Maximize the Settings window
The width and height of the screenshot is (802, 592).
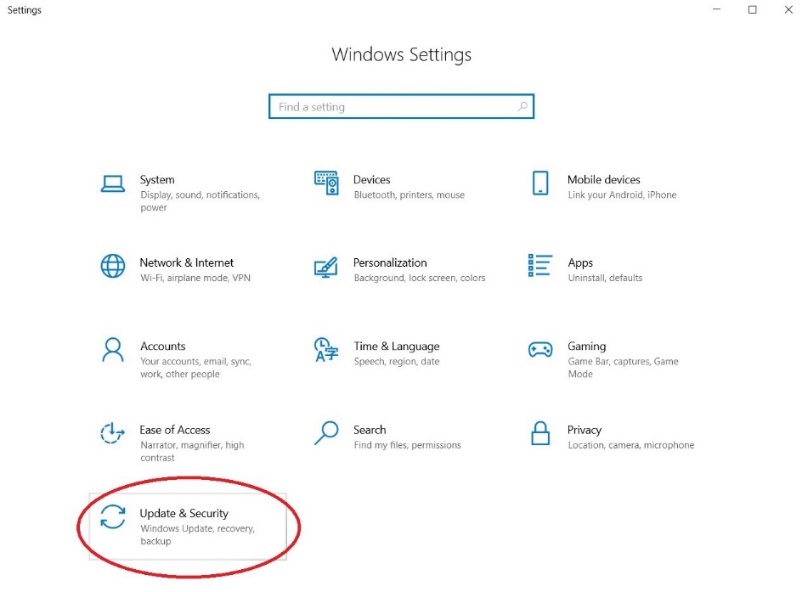pyautogui.click(x=752, y=9)
